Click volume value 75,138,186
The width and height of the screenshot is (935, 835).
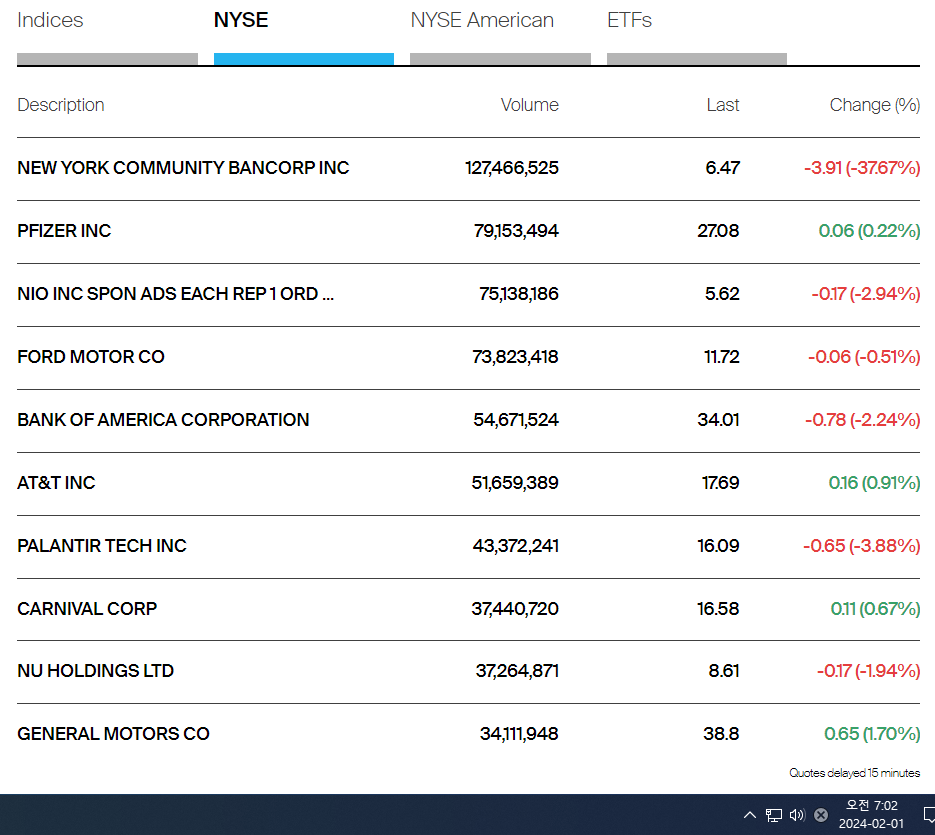pos(519,294)
